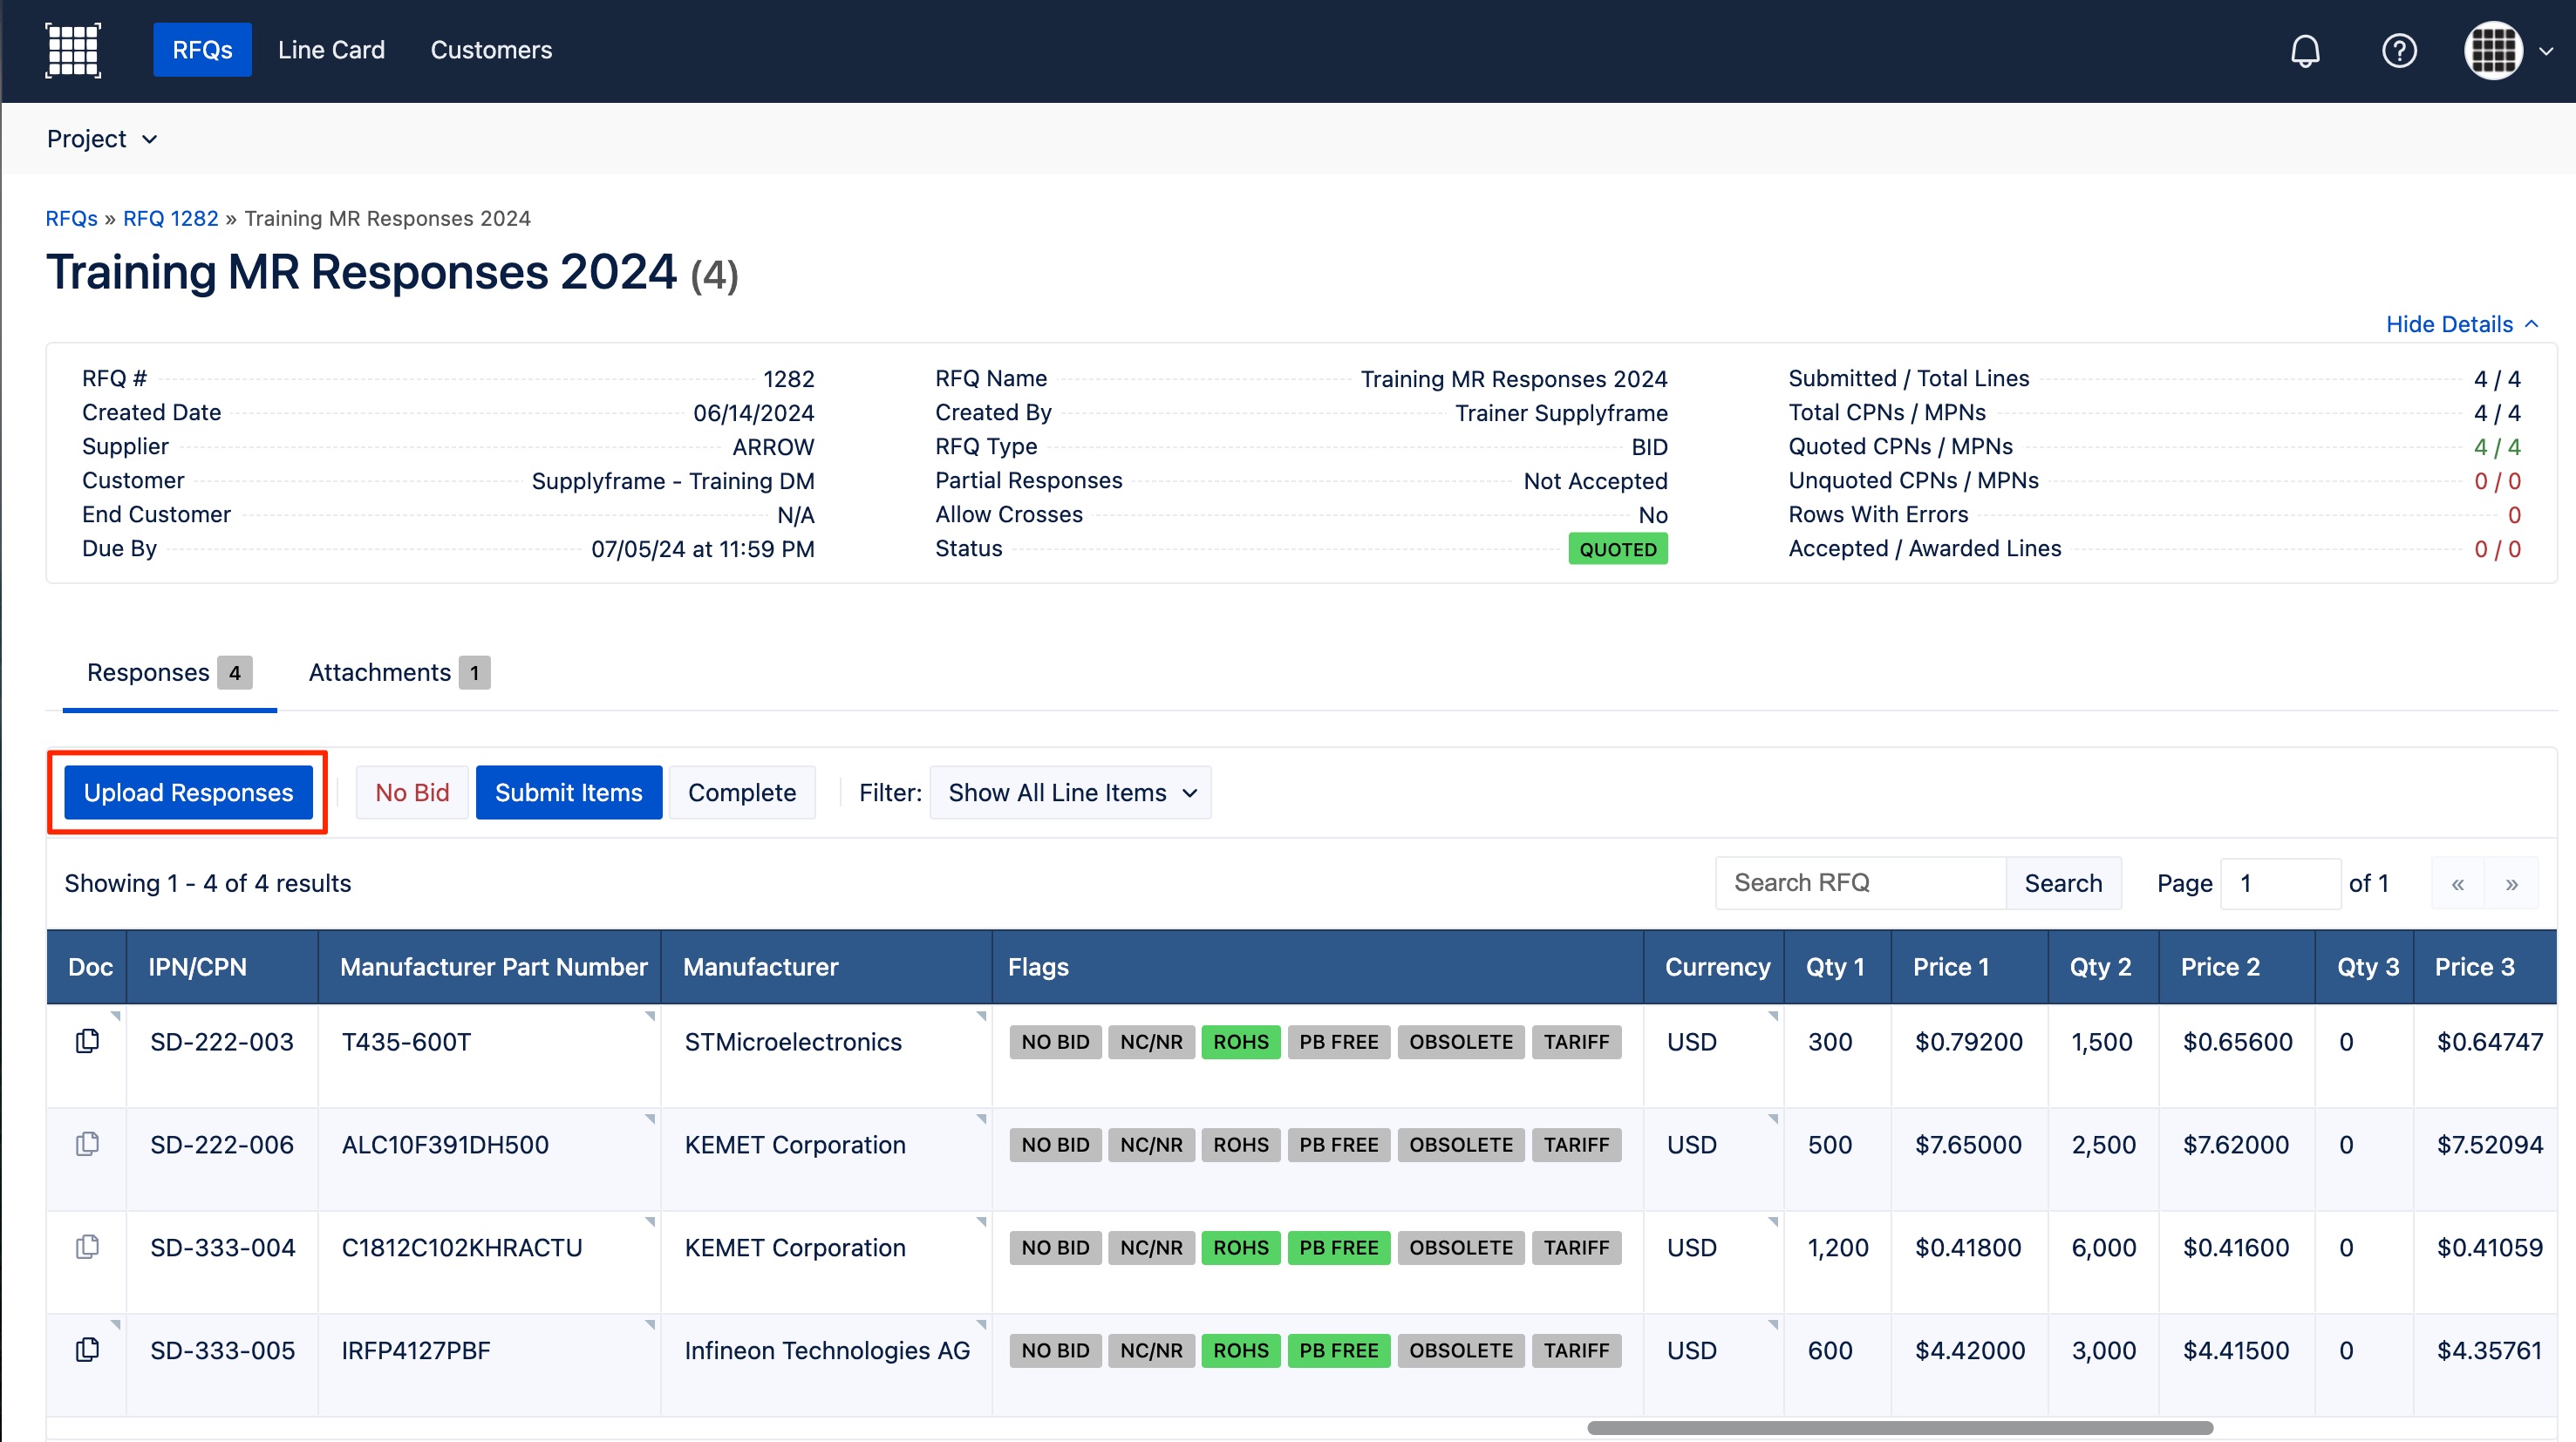Toggle ROHS flag for T435-600T row
Viewport: 2576px width, 1442px height.
[1240, 1042]
